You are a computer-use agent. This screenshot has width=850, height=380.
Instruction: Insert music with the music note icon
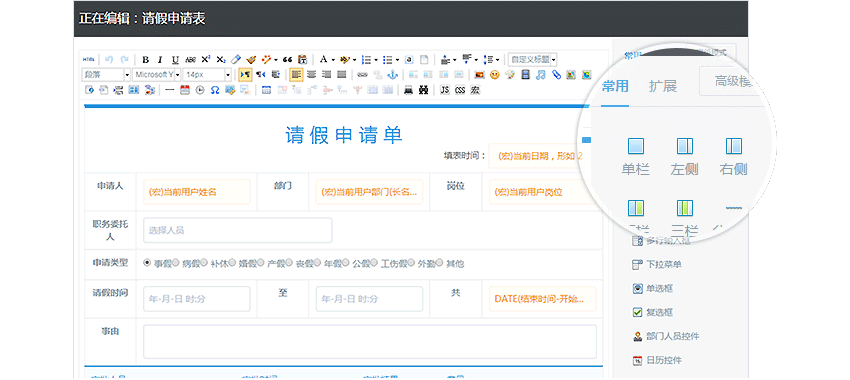(540, 75)
